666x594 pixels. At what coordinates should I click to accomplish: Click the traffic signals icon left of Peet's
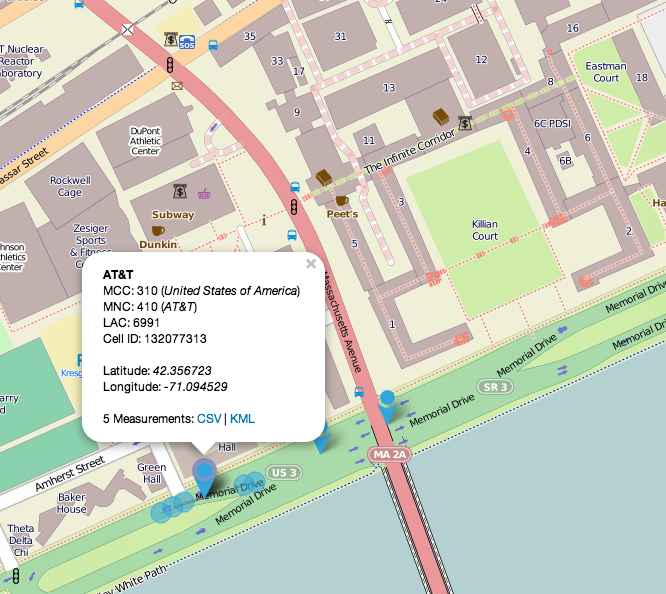click(x=293, y=206)
